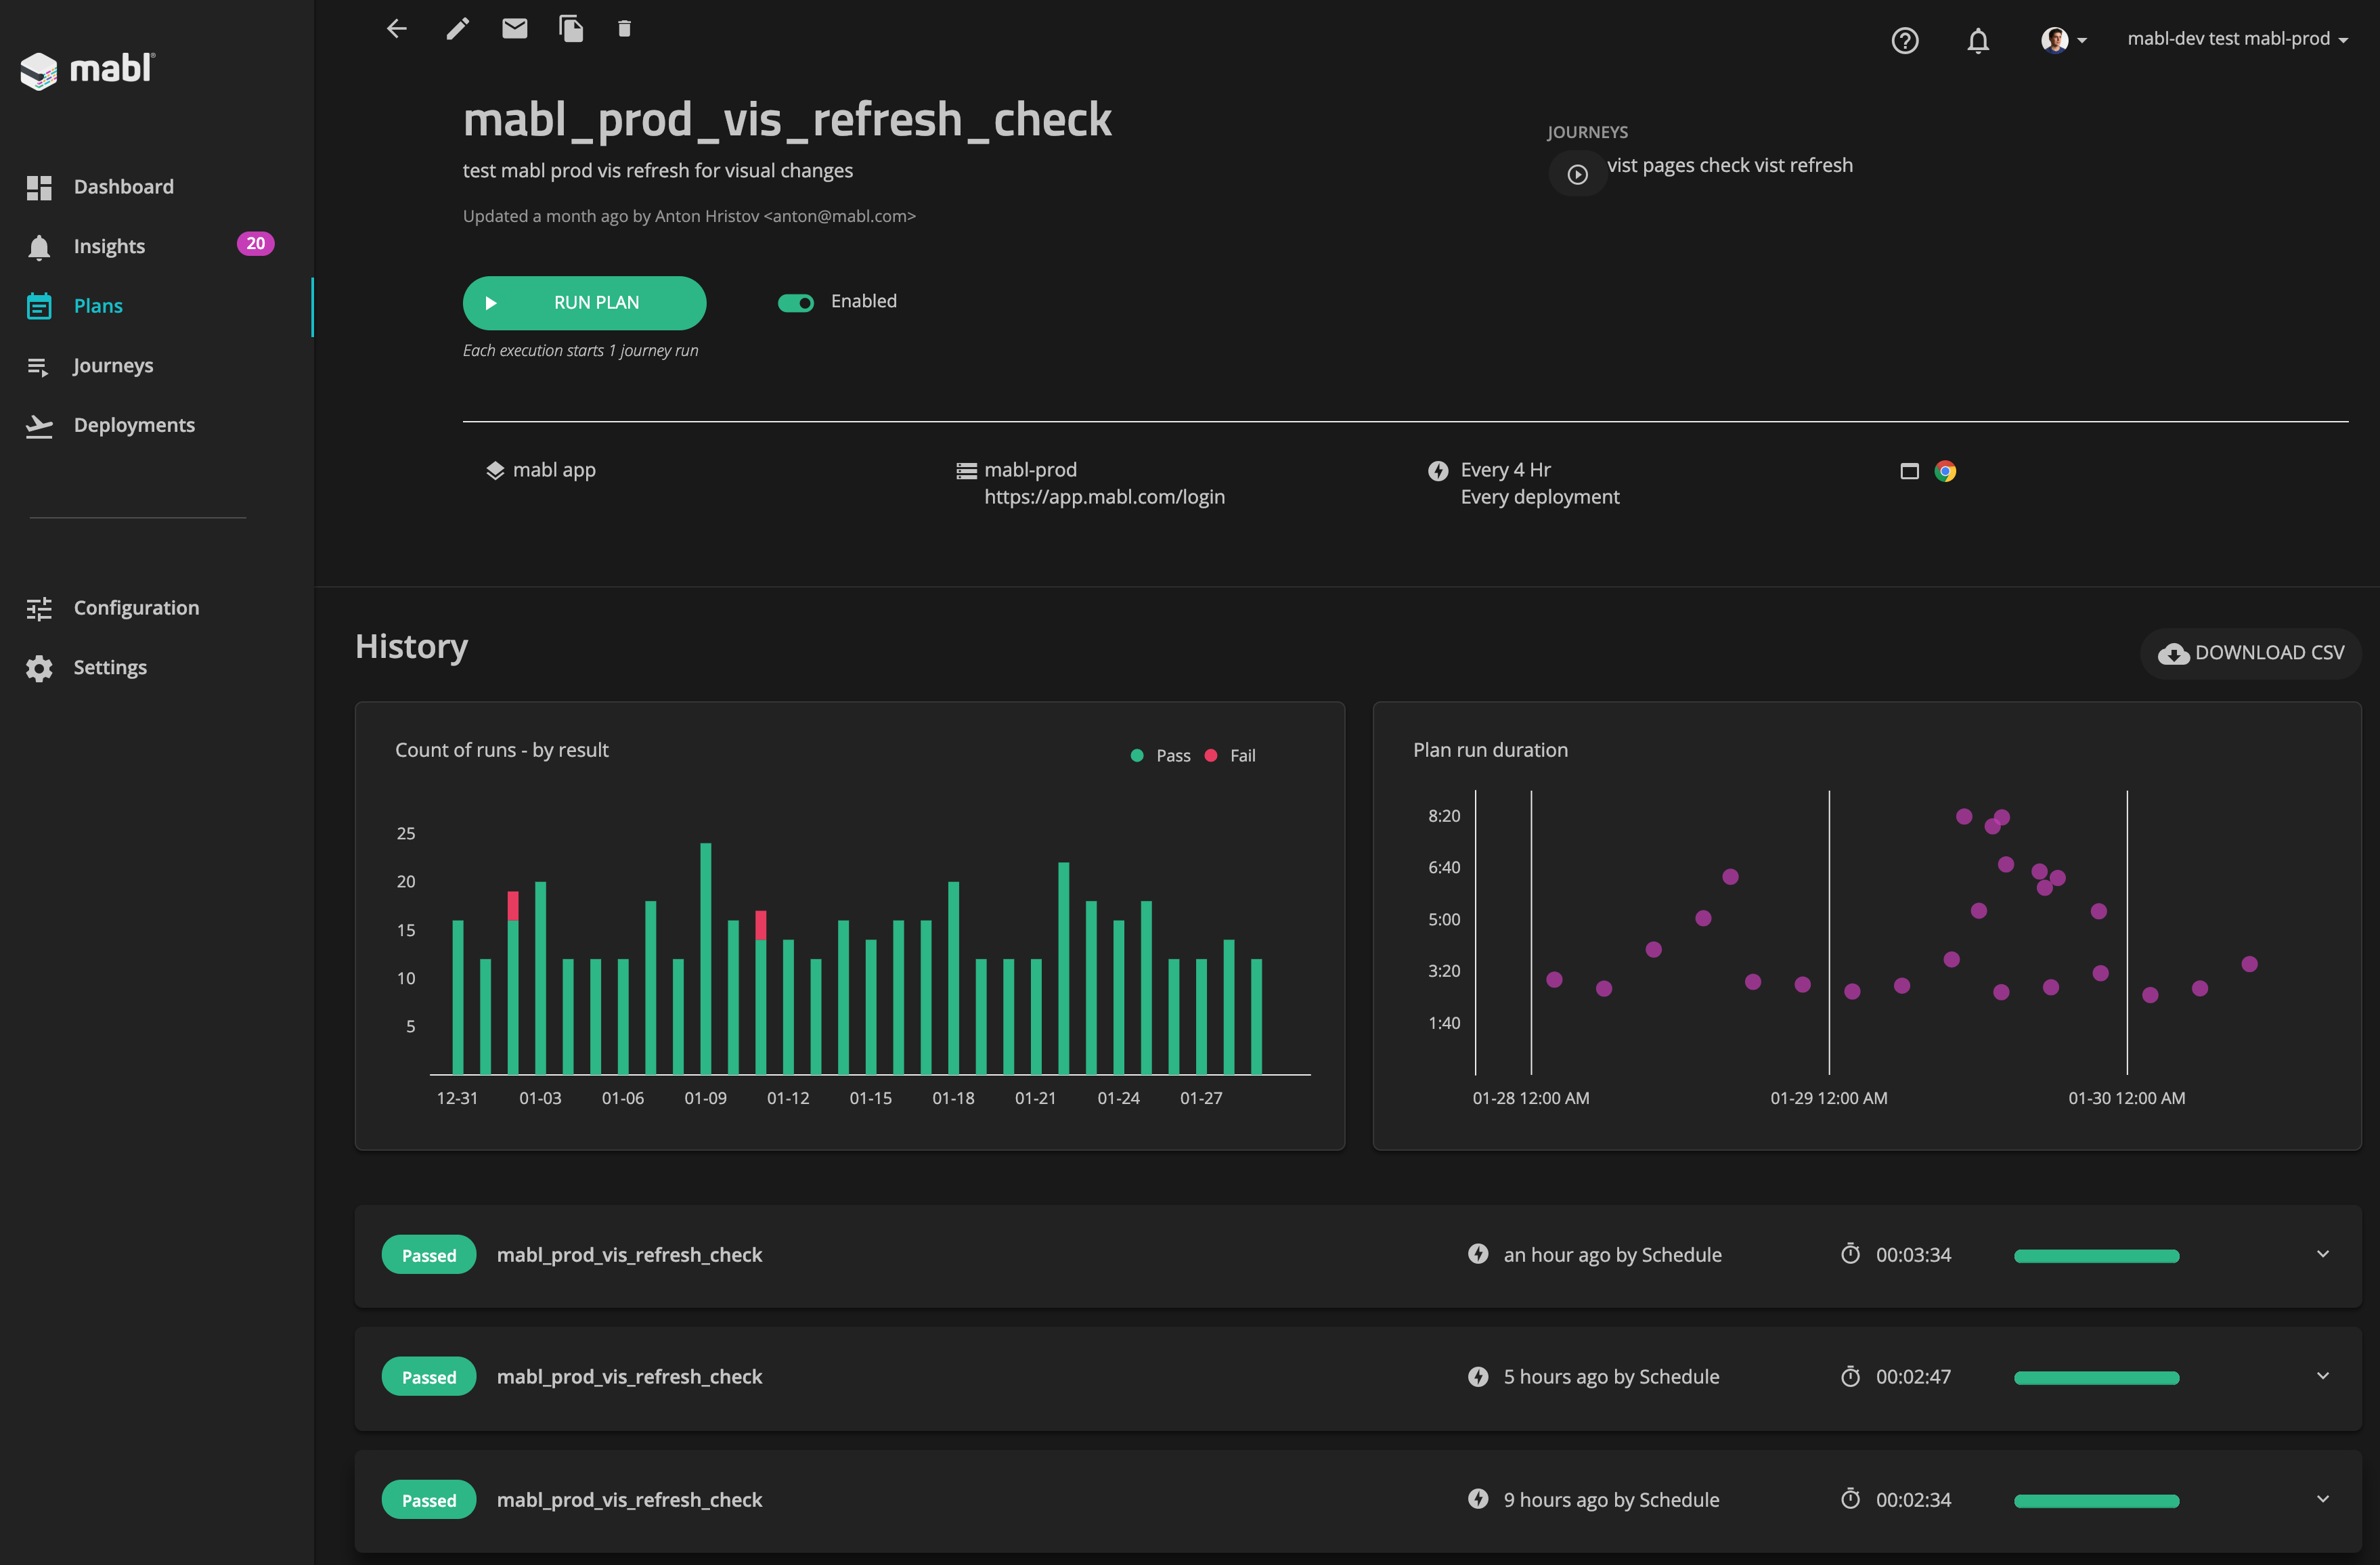Click the vist pages check vist refresh journey link
Viewport: 2380px width, 1565px height.
pyautogui.click(x=1730, y=164)
